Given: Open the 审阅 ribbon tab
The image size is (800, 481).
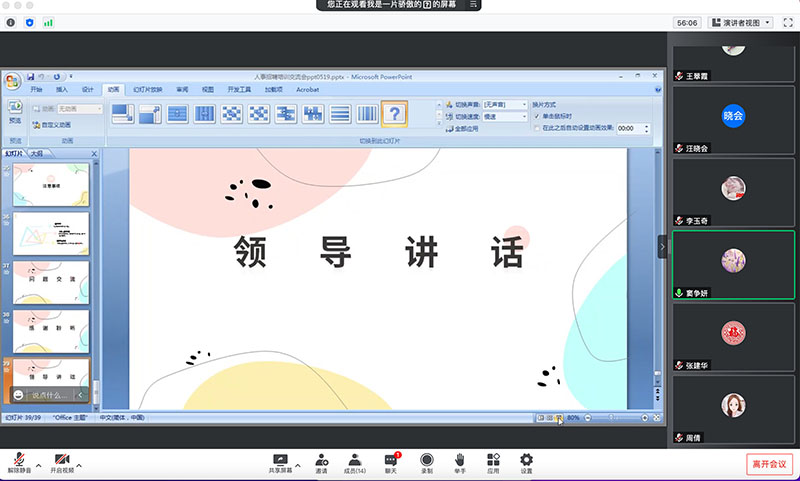Looking at the screenshot, I should pyautogui.click(x=182, y=89).
